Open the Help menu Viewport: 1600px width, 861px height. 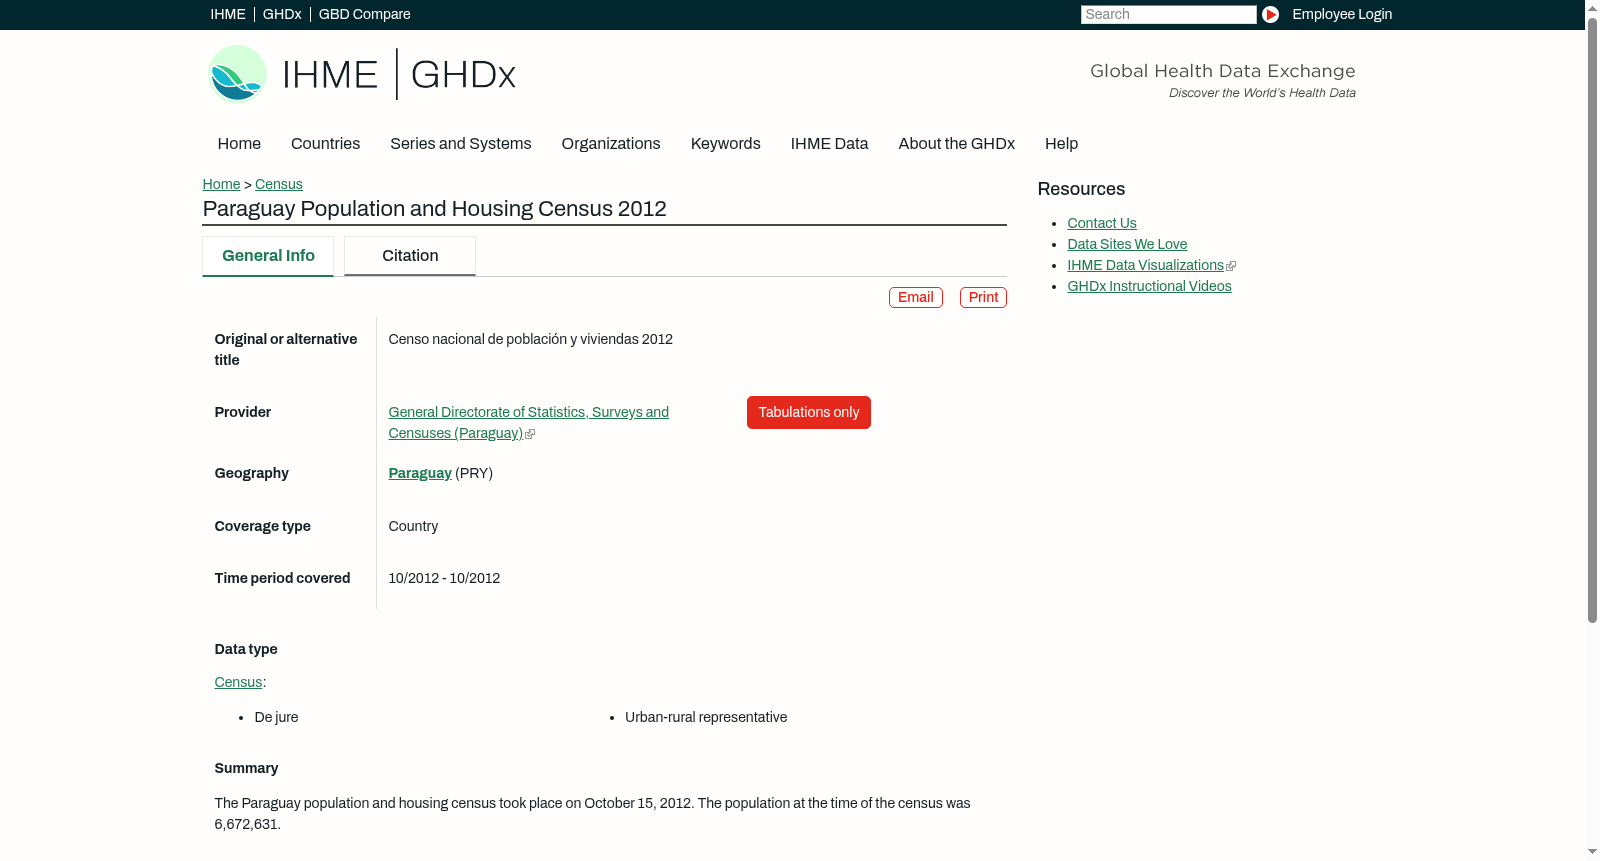pos(1062,144)
